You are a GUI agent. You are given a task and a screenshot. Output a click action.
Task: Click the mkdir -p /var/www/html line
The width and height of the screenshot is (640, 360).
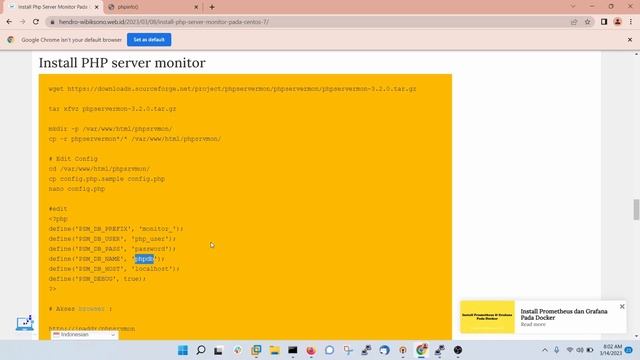pos(110,129)
